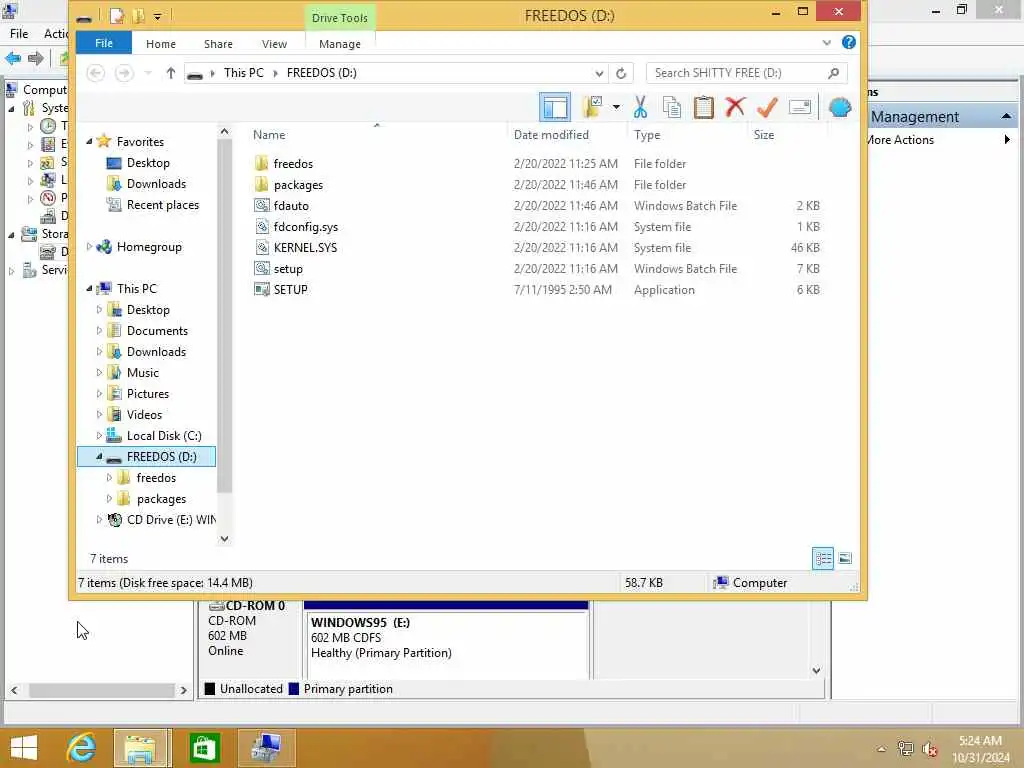Click the folder select-all toolbar icon
The width and height of the screenshot is (1024, 768).
coord(592,107)
